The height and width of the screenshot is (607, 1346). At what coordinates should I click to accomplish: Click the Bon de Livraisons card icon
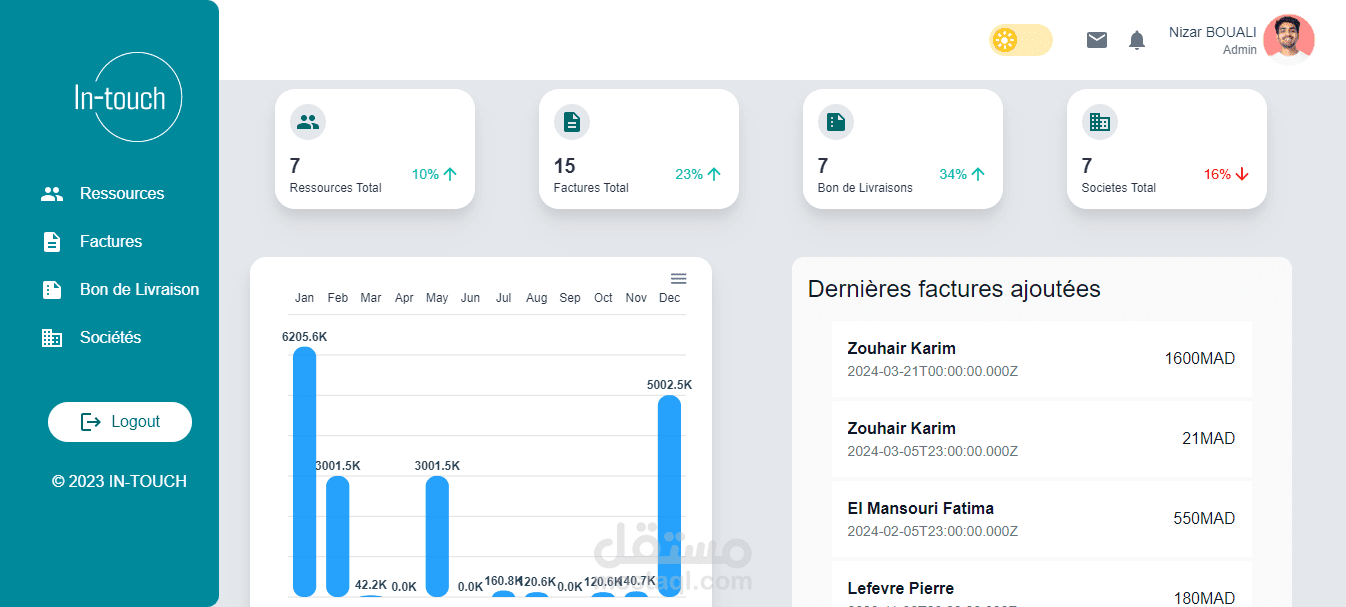(x=836, y=122)
